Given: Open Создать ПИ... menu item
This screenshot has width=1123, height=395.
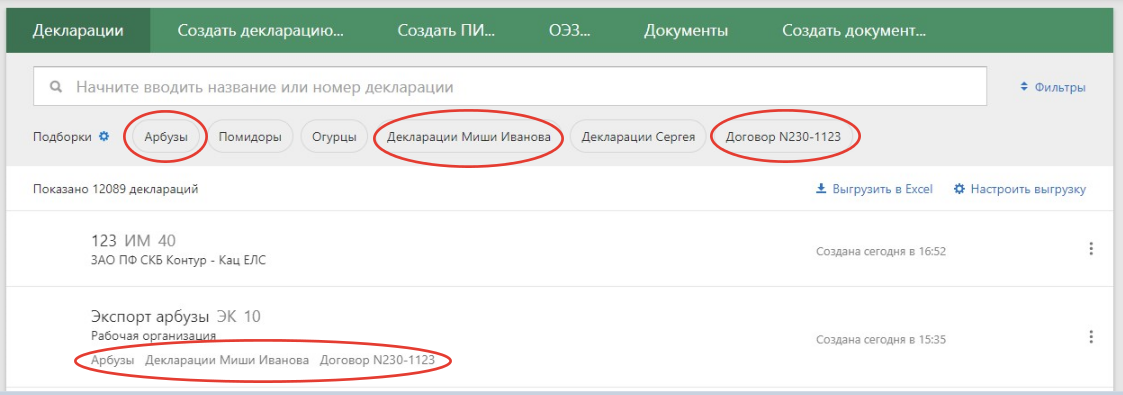Looking at the screenshot, I should (x=447, y=31).
